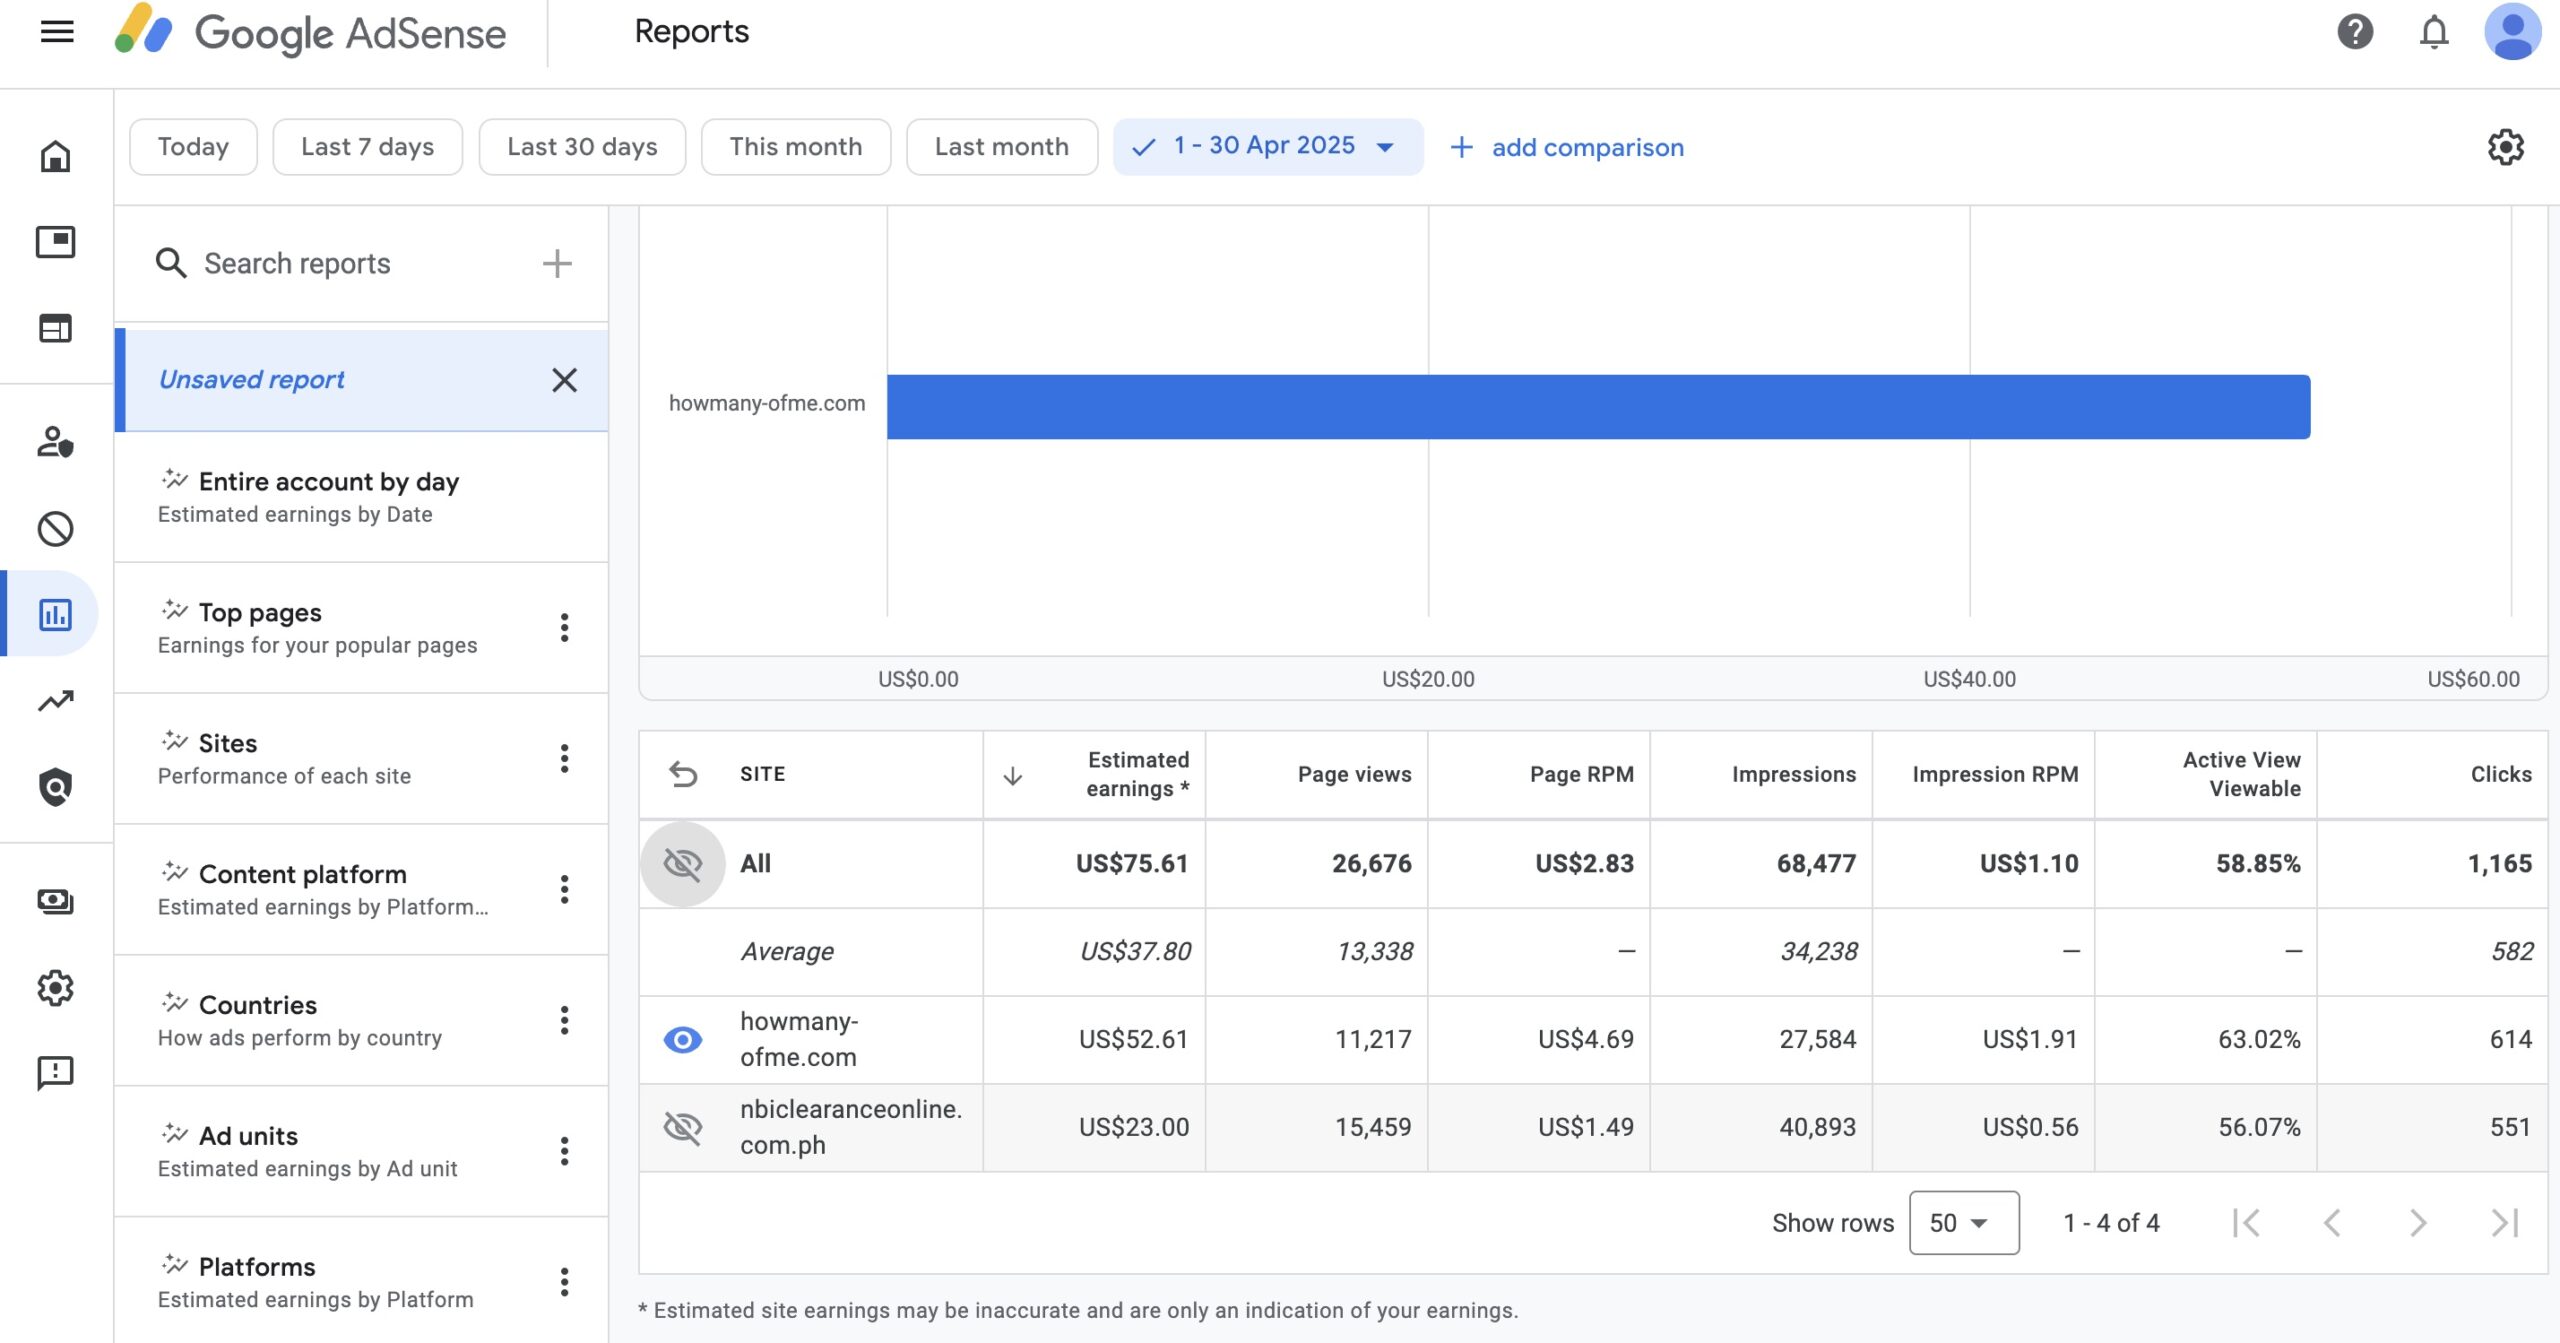Screen dimensions: 2560x1343
Task: Open Policy center shield sidebar icon
Action: (55, 788)
